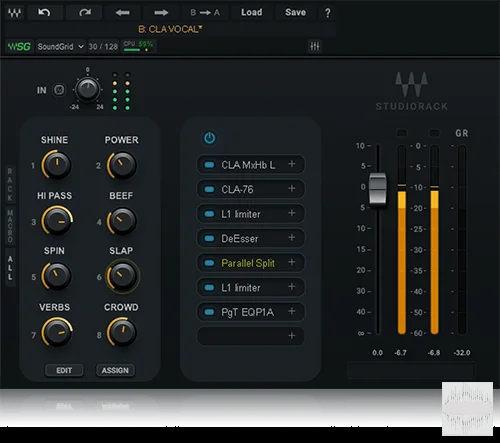The image size is (500, 443).
Task: Click the SHINE macro knob
Action: pos(57,165)
